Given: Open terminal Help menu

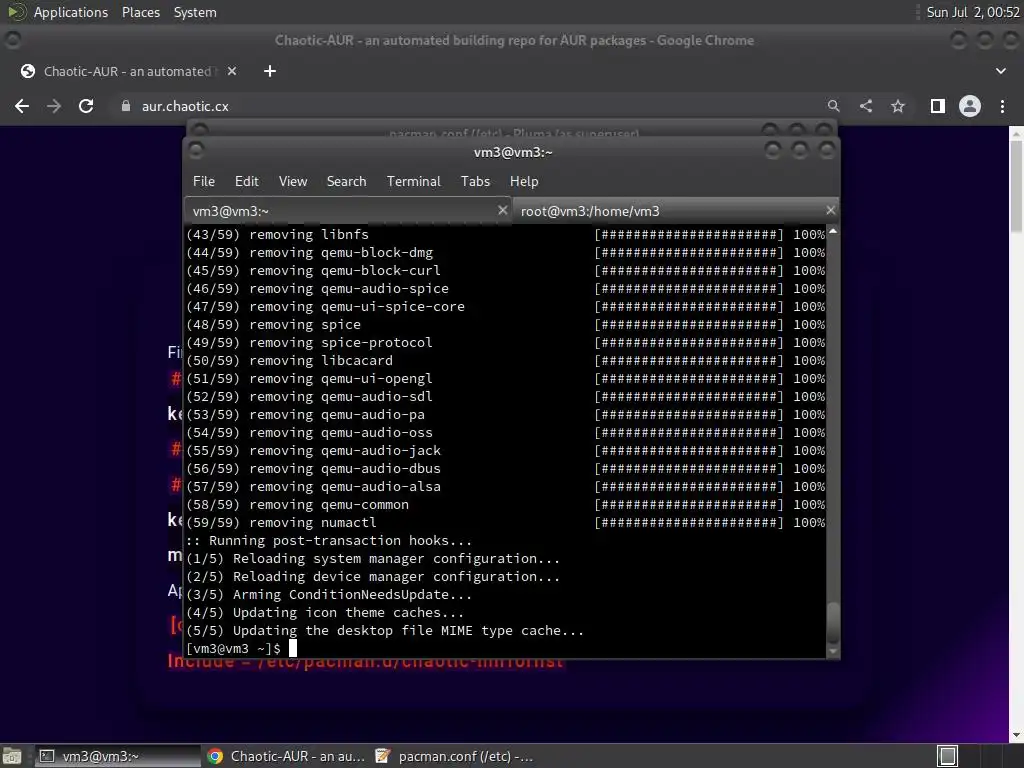Looking at the screenshot, I should click(524, 182).
